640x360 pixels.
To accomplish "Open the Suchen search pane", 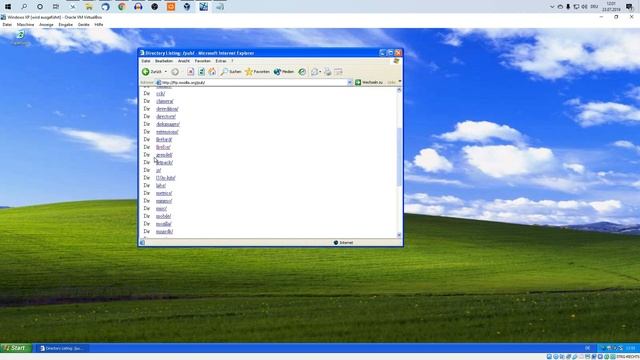I will coord(231,72).
